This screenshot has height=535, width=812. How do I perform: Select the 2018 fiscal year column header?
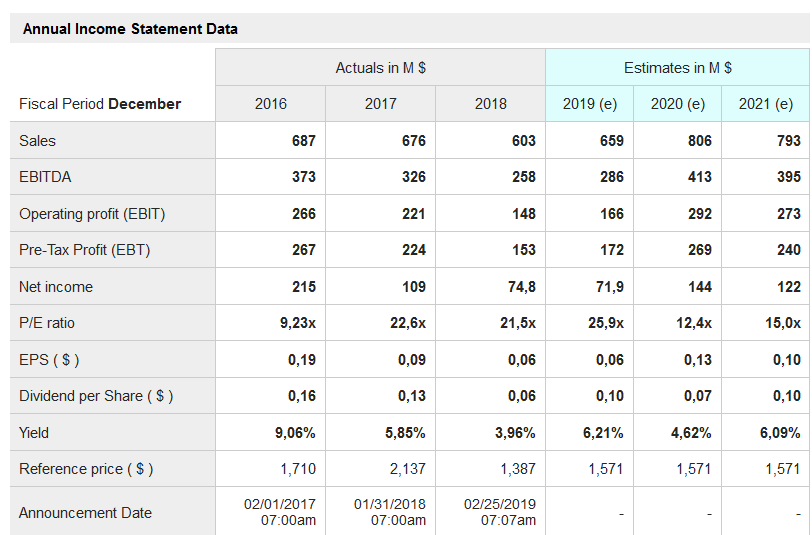[x=490, y=103]
